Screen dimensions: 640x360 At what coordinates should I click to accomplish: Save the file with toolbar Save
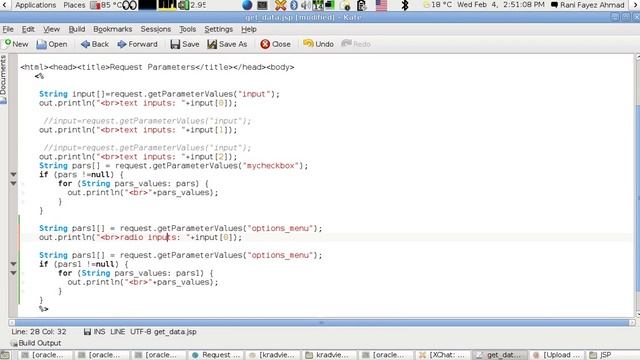pyautogui.click(x=185, y=44)
